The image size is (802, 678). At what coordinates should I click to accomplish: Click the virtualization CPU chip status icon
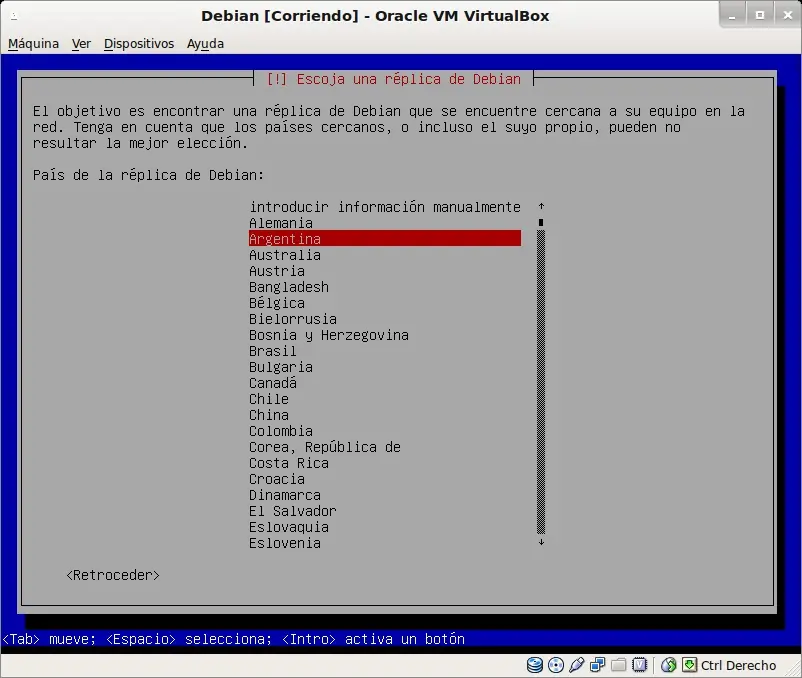639,665
